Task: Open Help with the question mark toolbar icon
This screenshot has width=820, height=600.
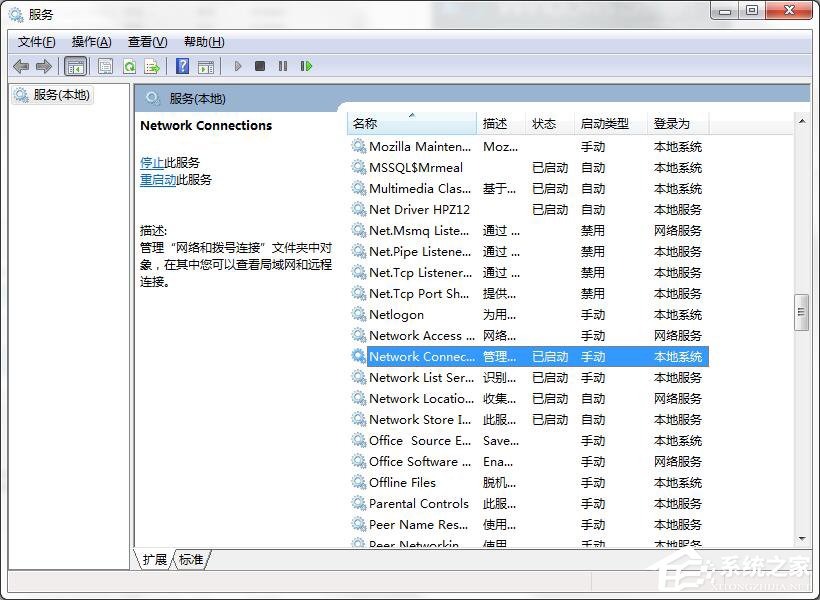Action: click(x=181, y=66)
